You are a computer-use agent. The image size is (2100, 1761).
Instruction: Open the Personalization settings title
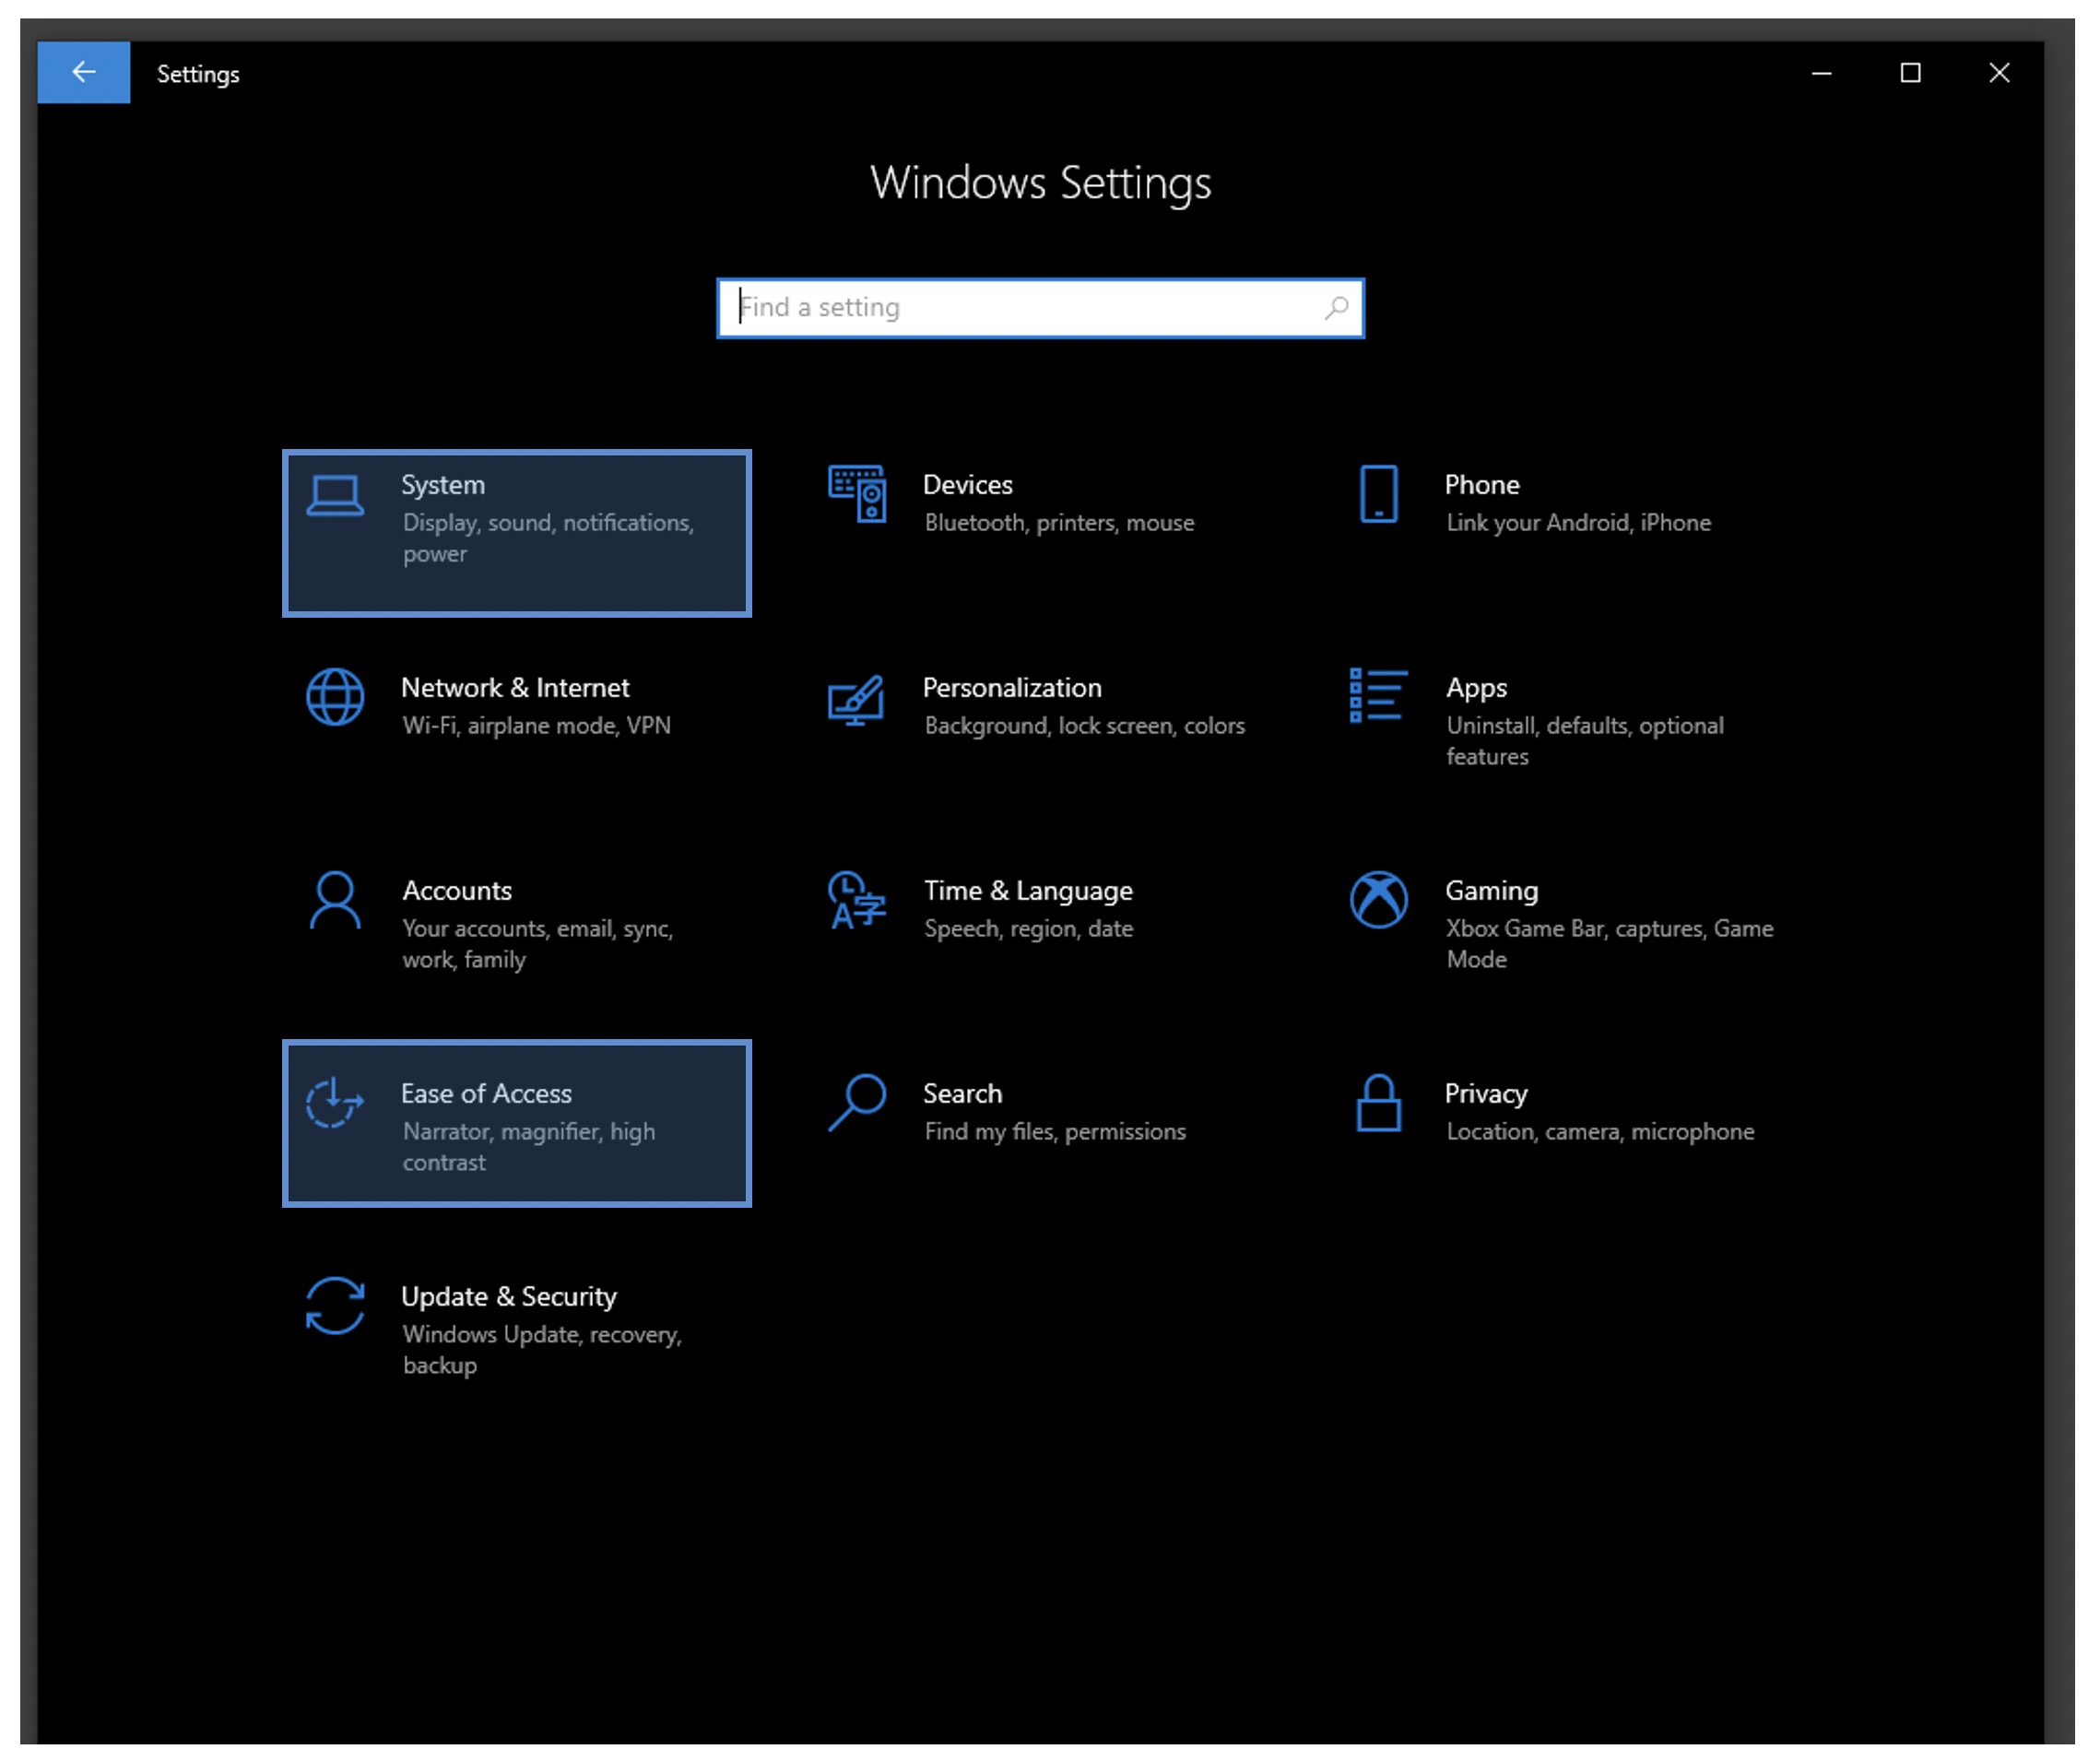click(1012, 689)
